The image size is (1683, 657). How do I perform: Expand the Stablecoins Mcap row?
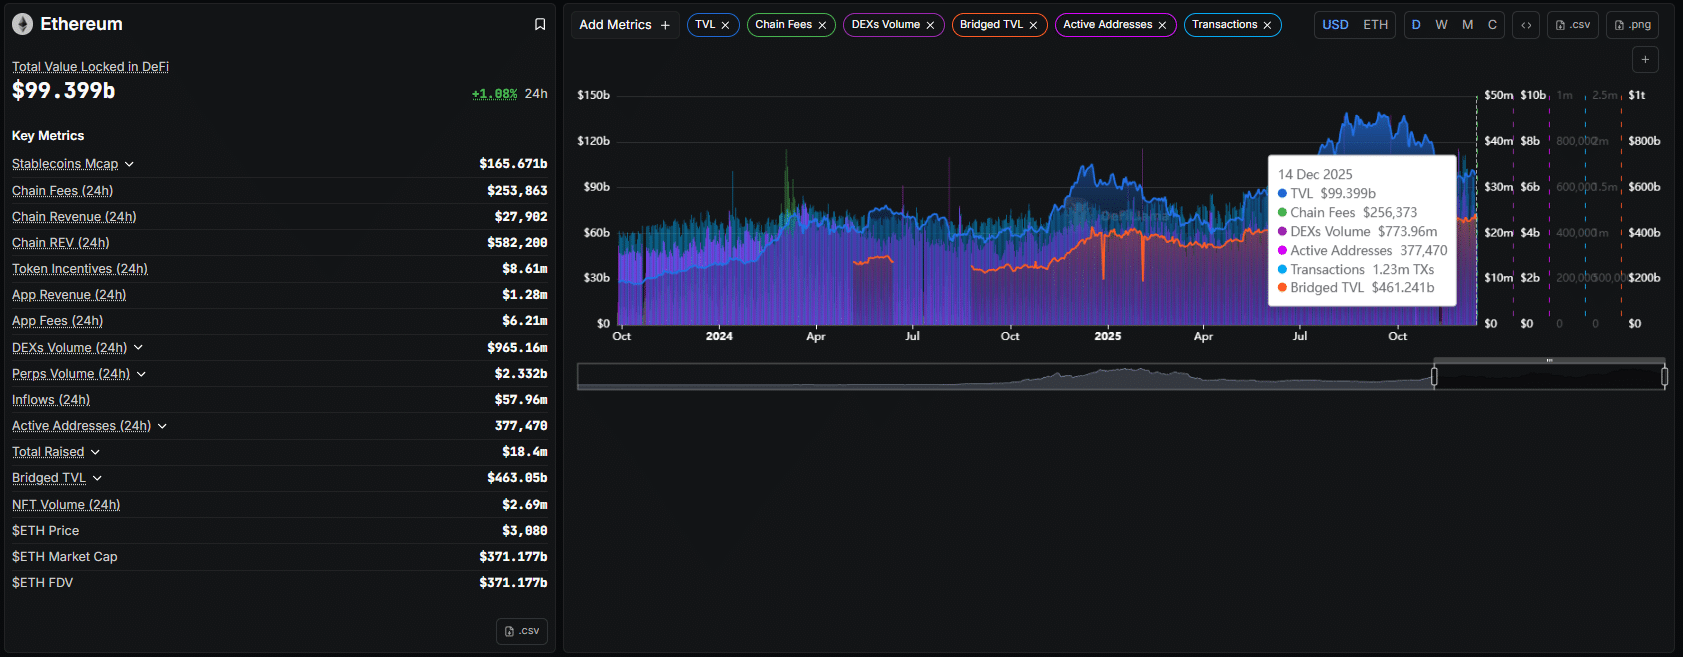(x=129, y=164)
